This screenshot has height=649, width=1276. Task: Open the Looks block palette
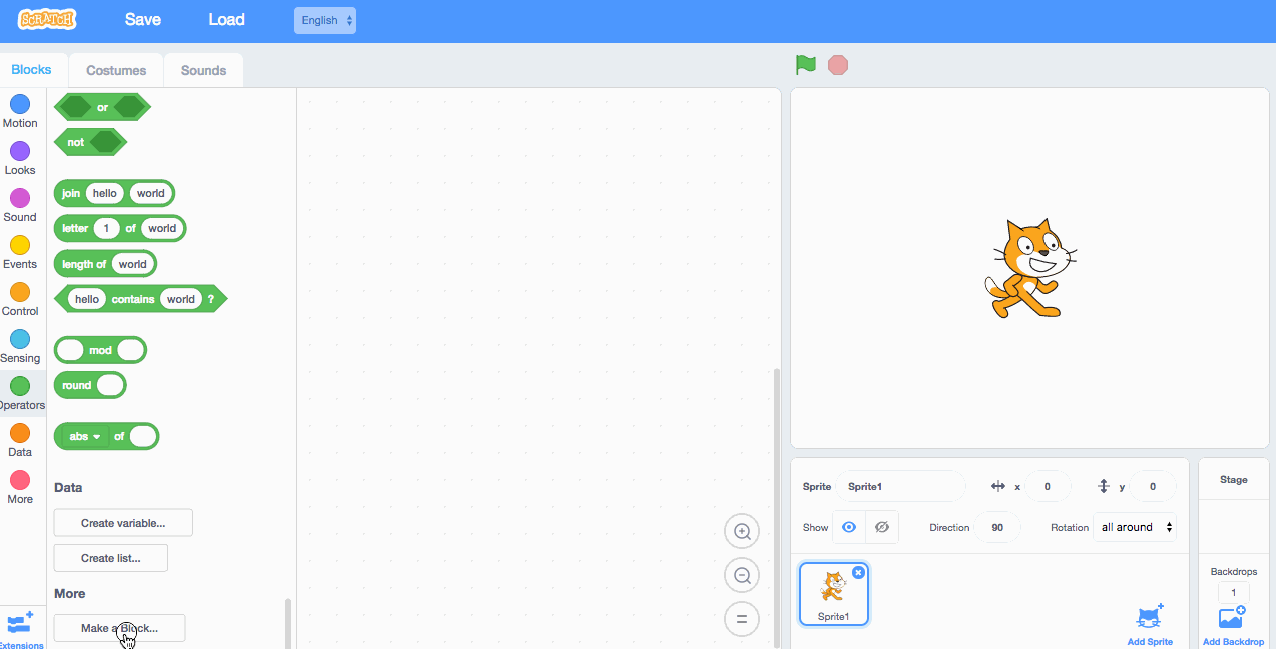point(20,156)
